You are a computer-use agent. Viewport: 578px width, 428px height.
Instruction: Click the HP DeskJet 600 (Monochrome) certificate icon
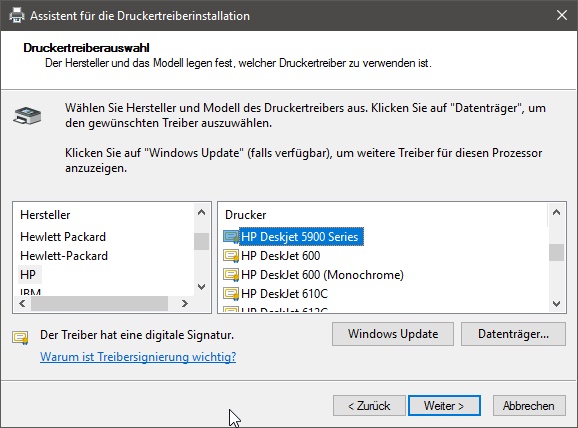pyautogui.click(x=231, y=275)
